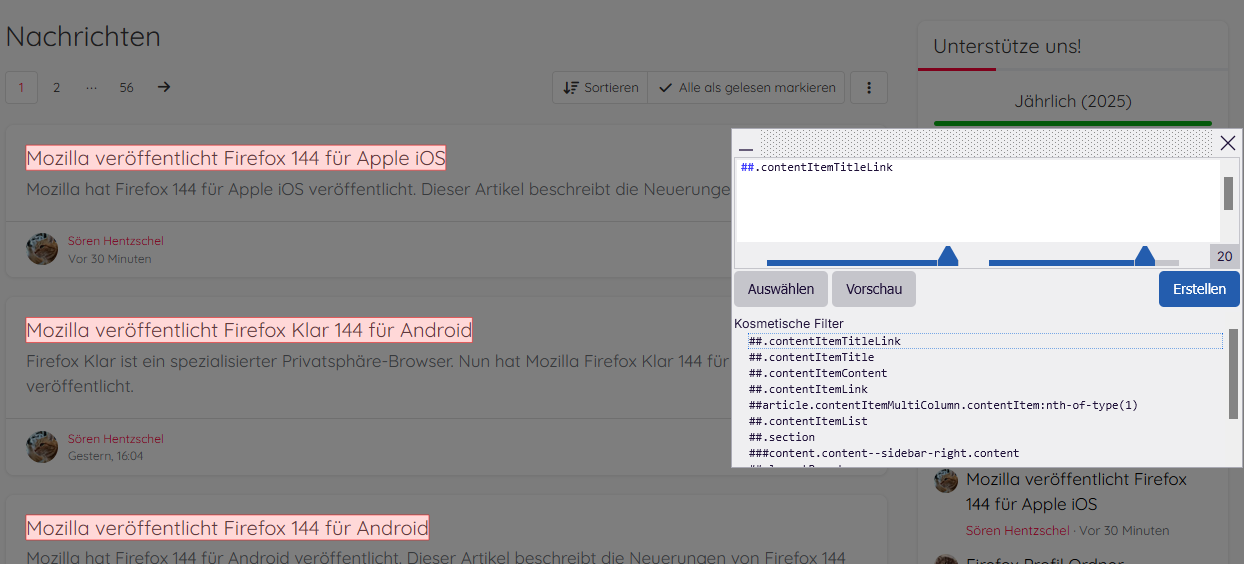Mark all as read with Alle als gelesen markieren
Viewport: 1244px width, 564px height.
[x=747, y=87]
